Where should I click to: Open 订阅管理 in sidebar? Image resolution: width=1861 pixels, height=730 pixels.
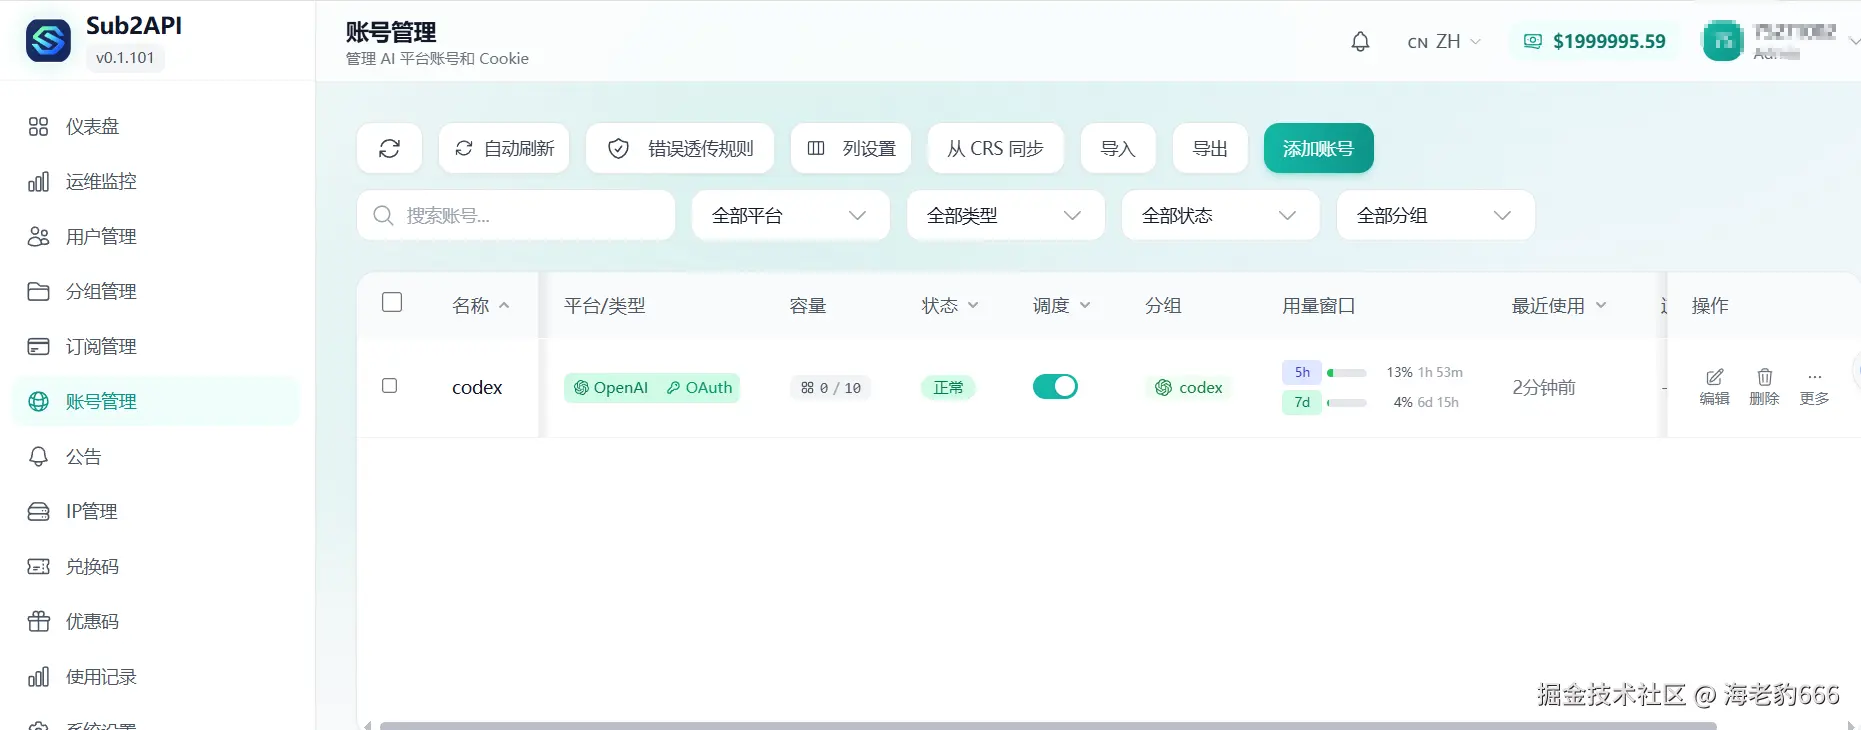click(x=155, y=347)
